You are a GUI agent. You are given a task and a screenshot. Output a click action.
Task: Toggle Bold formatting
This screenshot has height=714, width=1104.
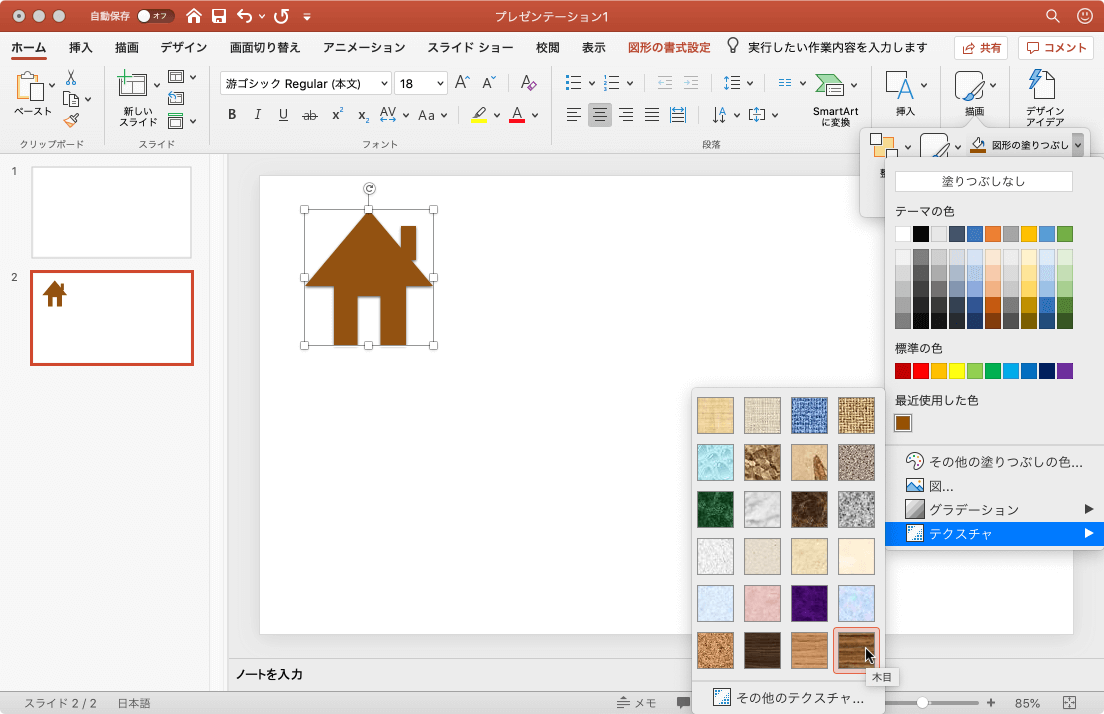coord(232,115)
